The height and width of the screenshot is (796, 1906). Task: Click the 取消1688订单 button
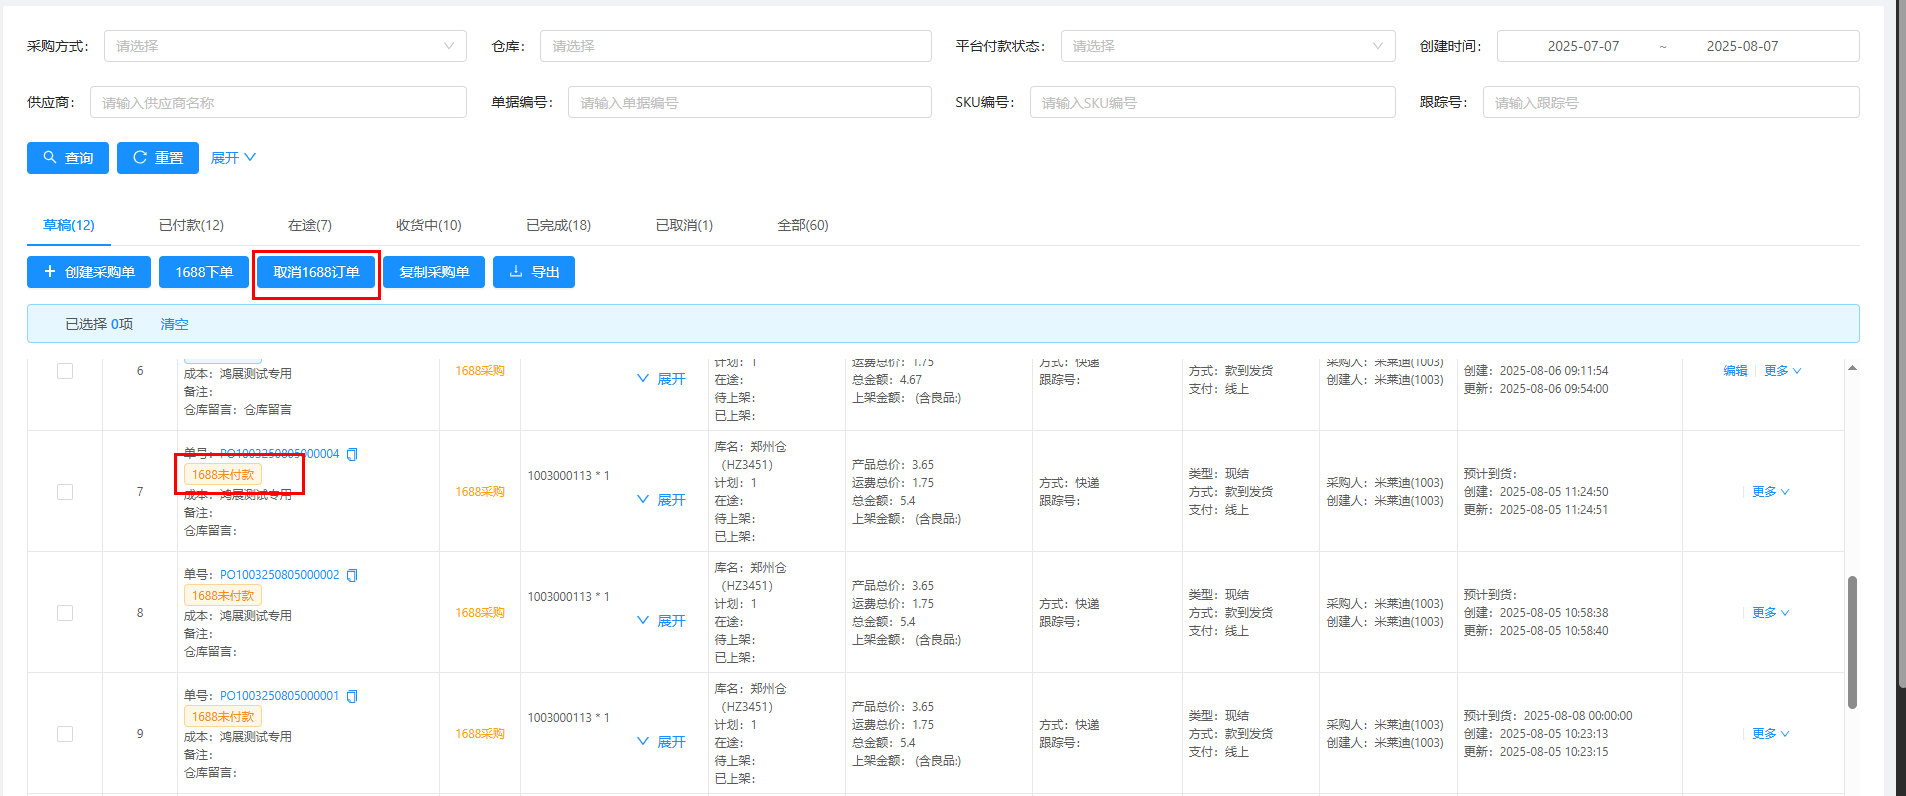click(x=316, y=272)
